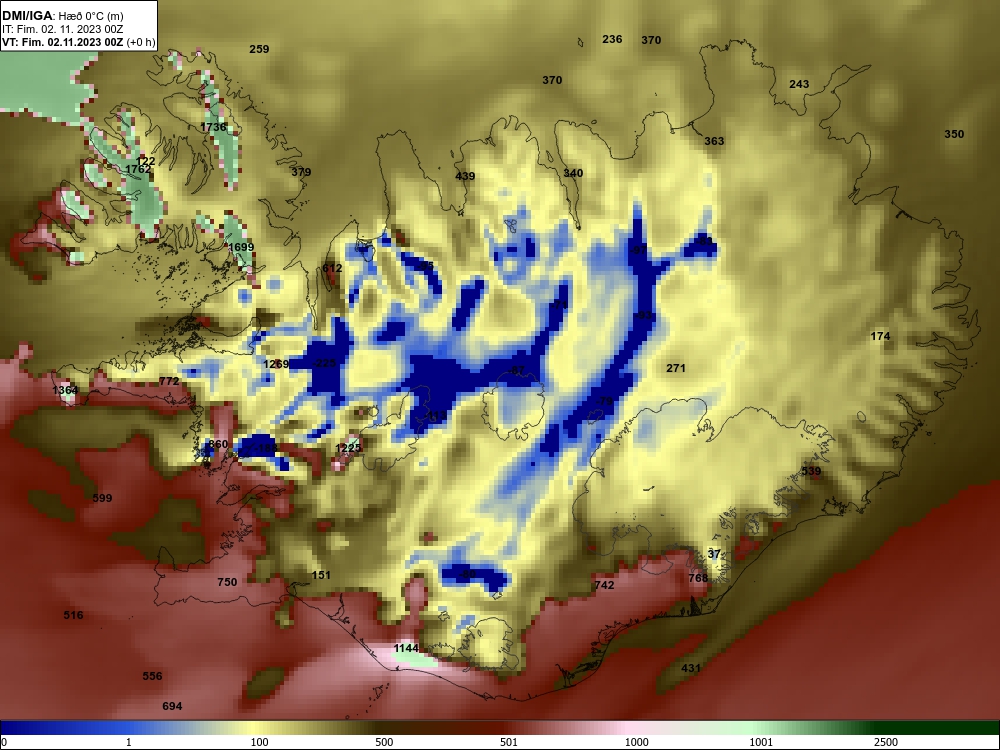
Task: Click the map value 1699
Action: [x=241, y=247]
